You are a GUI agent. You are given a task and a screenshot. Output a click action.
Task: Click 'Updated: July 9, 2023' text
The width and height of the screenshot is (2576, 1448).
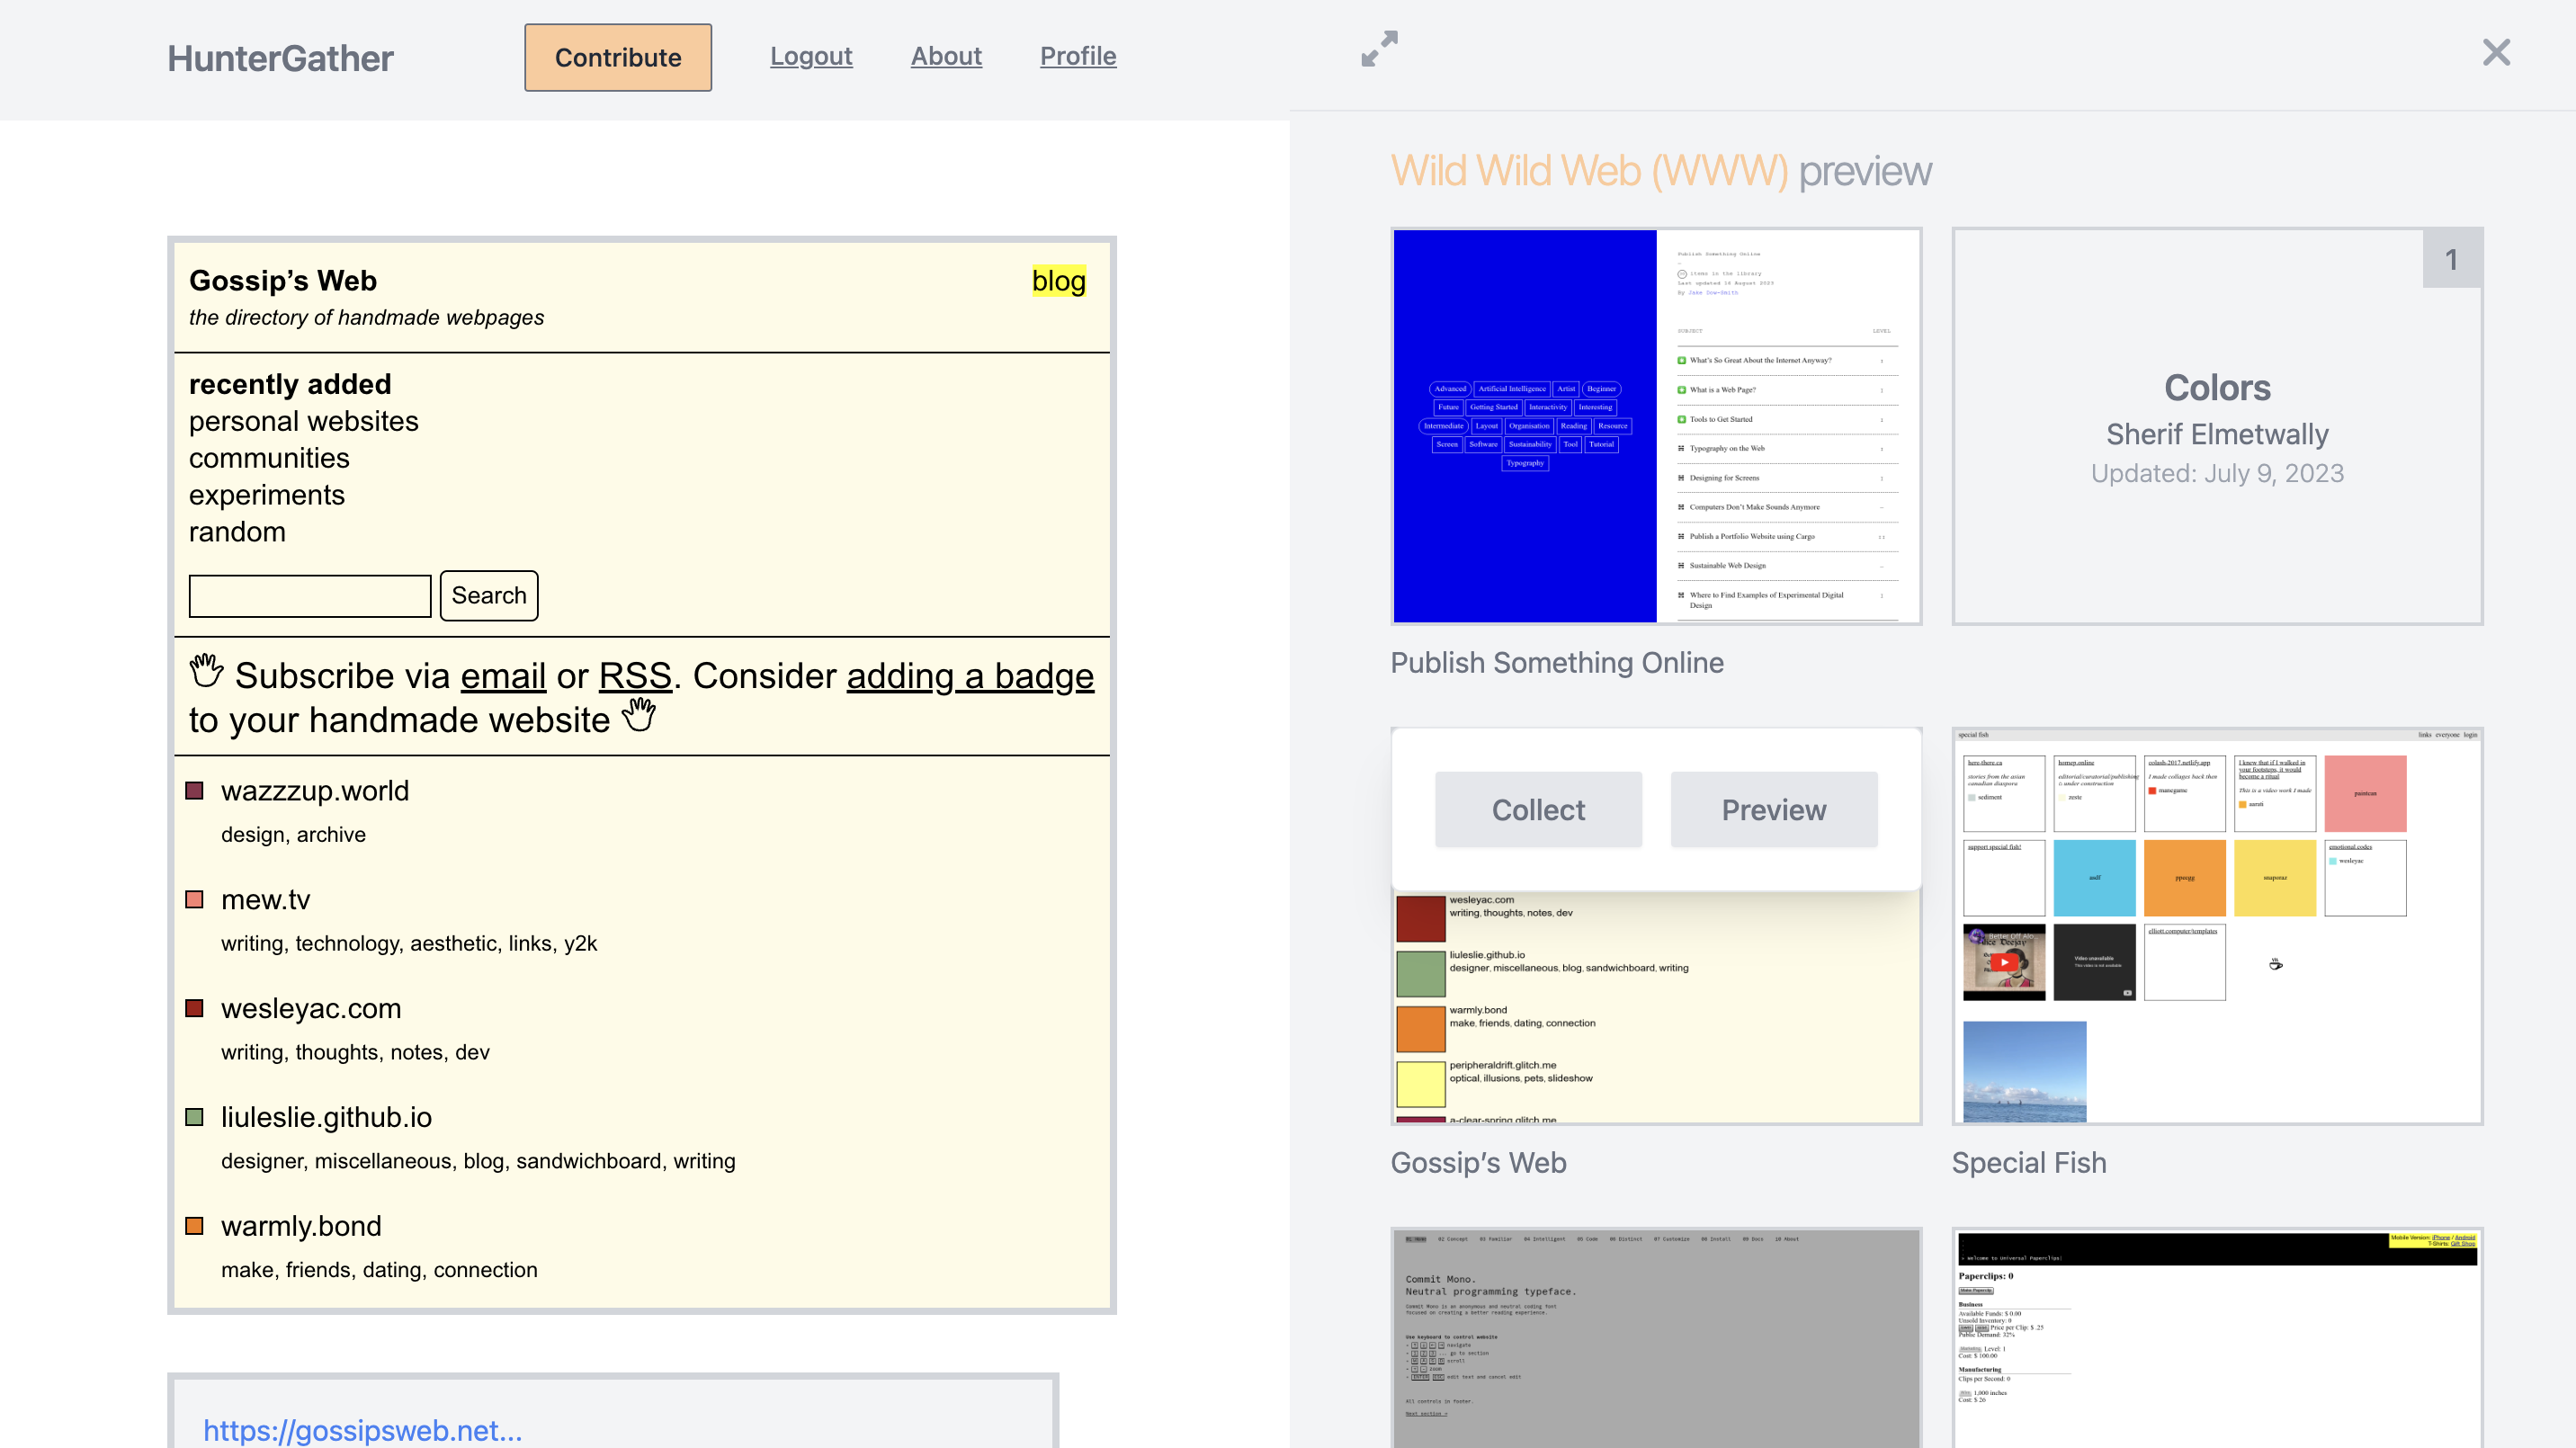tap(2217, 473)
